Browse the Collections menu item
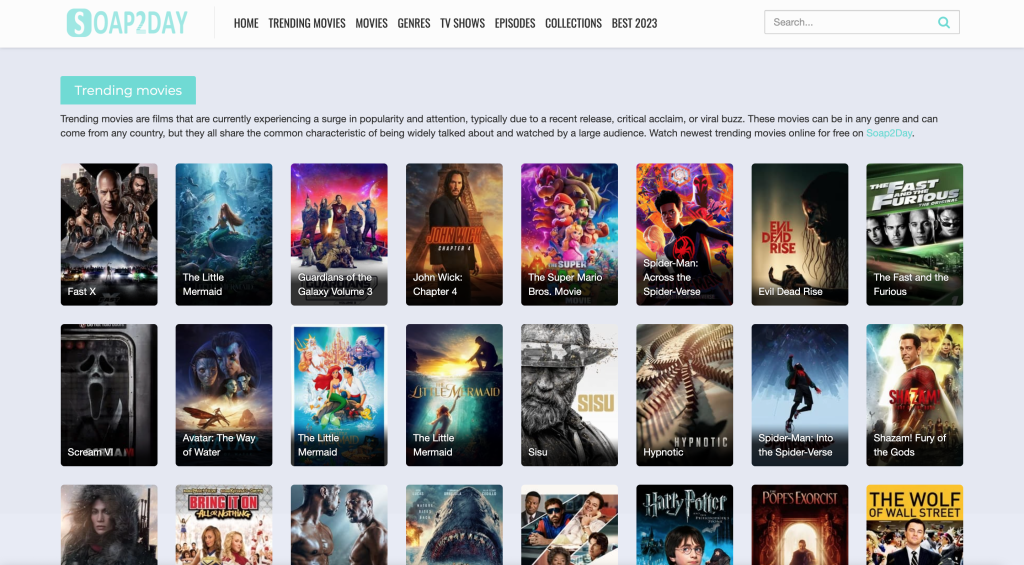This screenshot has width=1024, height=565. (x=573, y=23)
